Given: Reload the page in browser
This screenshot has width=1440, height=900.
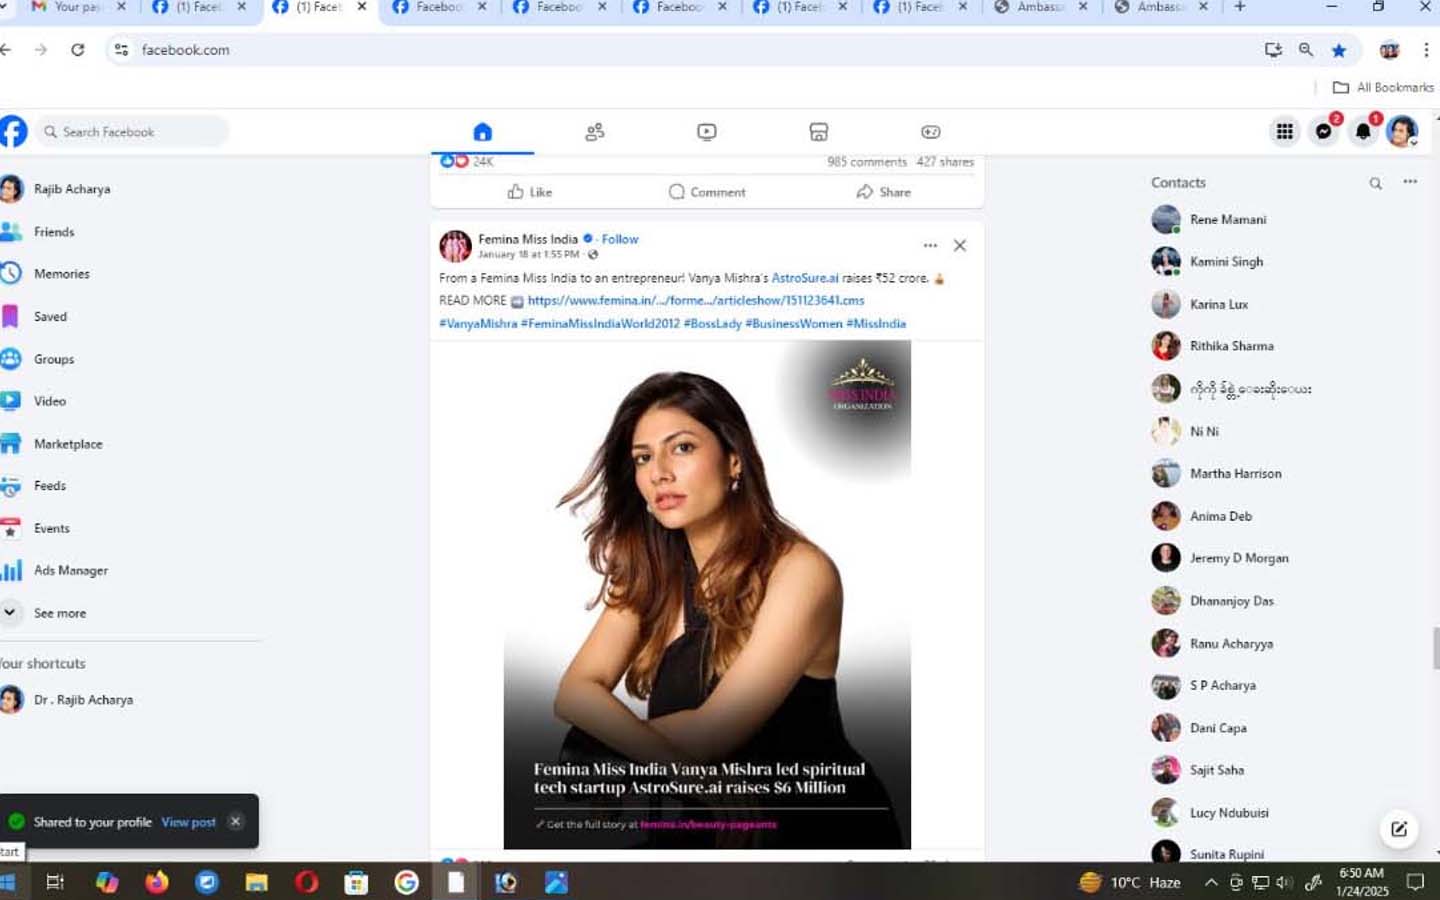Looking at the screenshot, I should point(77,50).
